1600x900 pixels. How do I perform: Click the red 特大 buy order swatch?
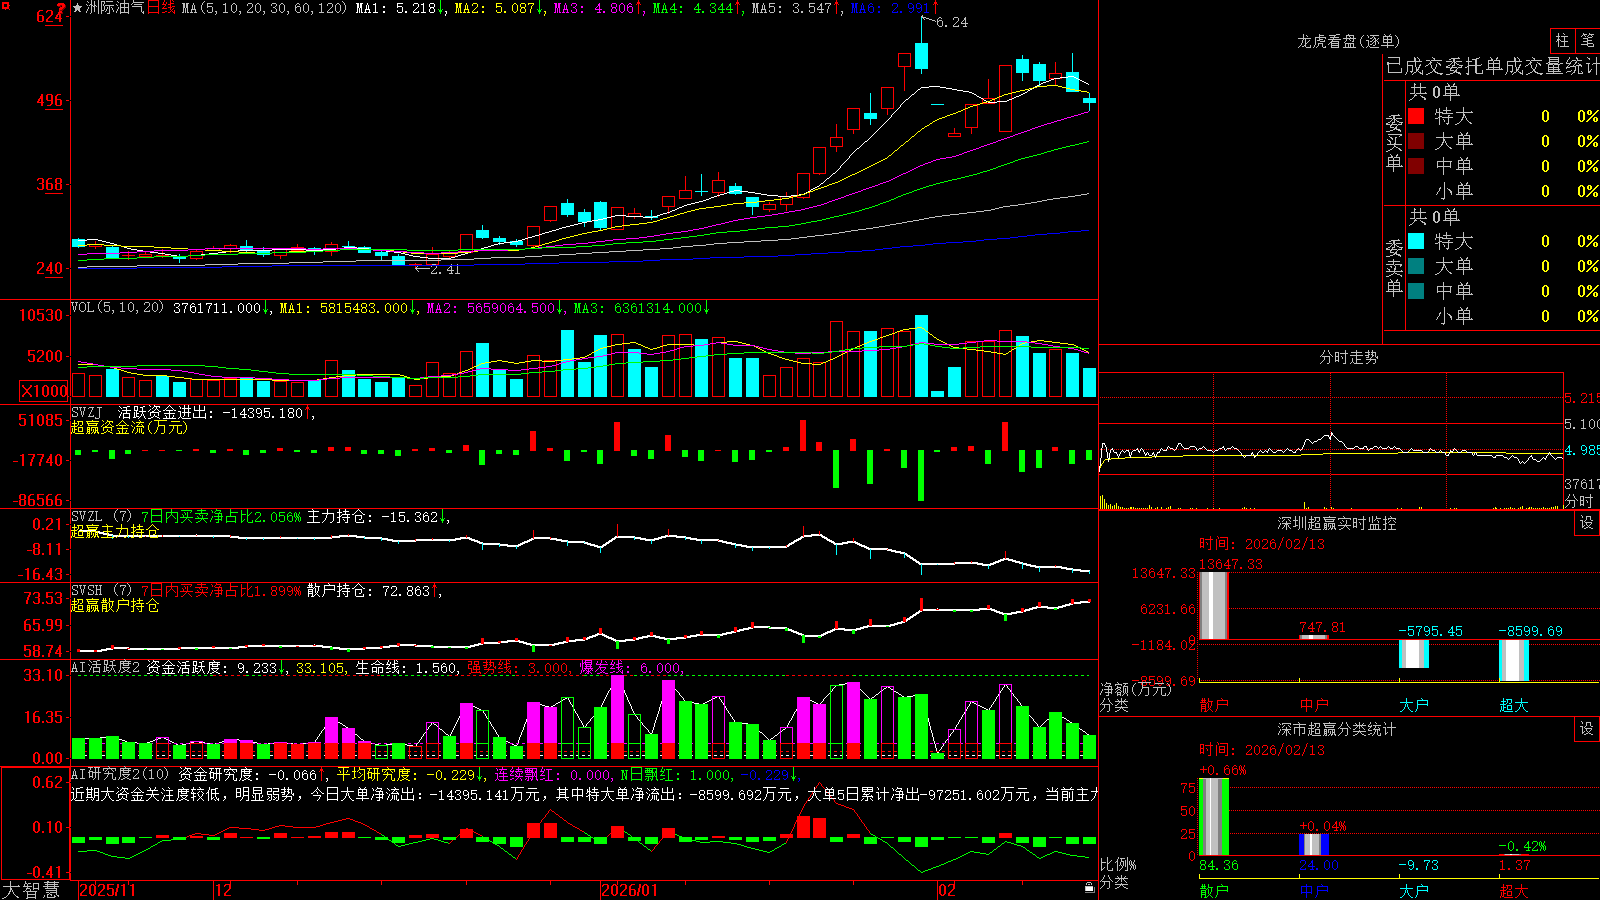[1416, 116]
